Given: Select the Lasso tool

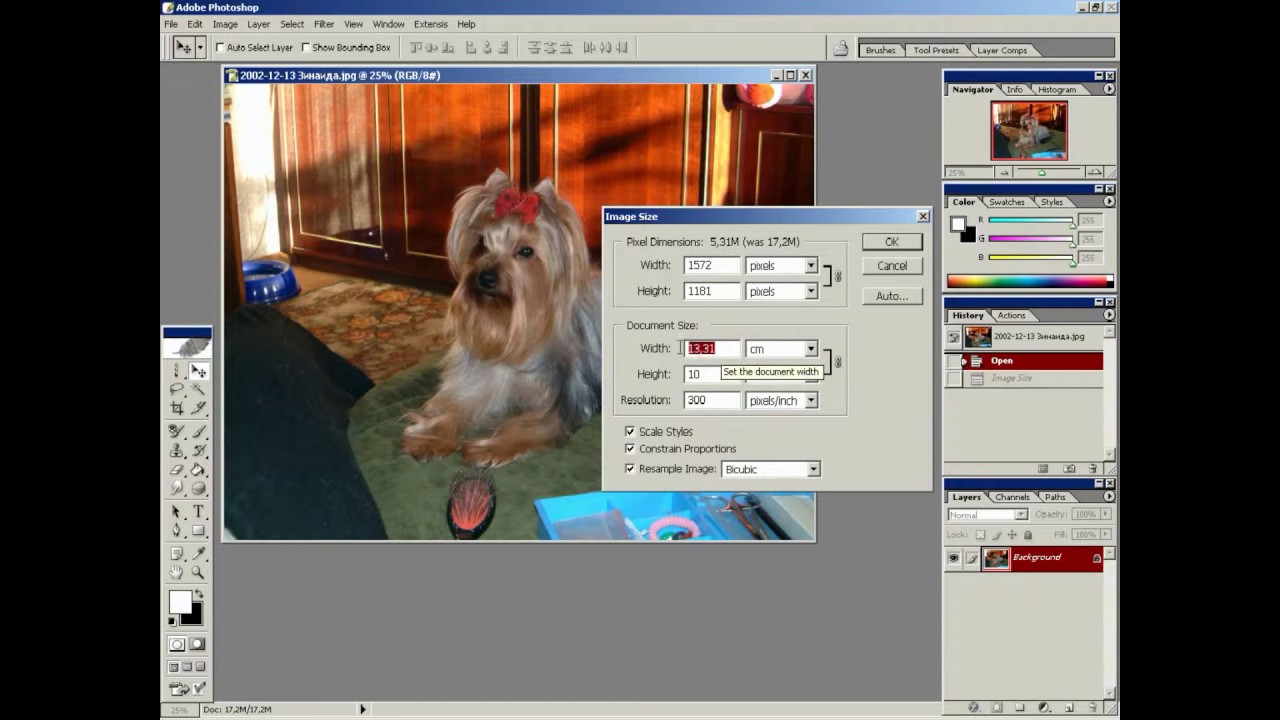Looking at the screenshot, I should [177, 390].
